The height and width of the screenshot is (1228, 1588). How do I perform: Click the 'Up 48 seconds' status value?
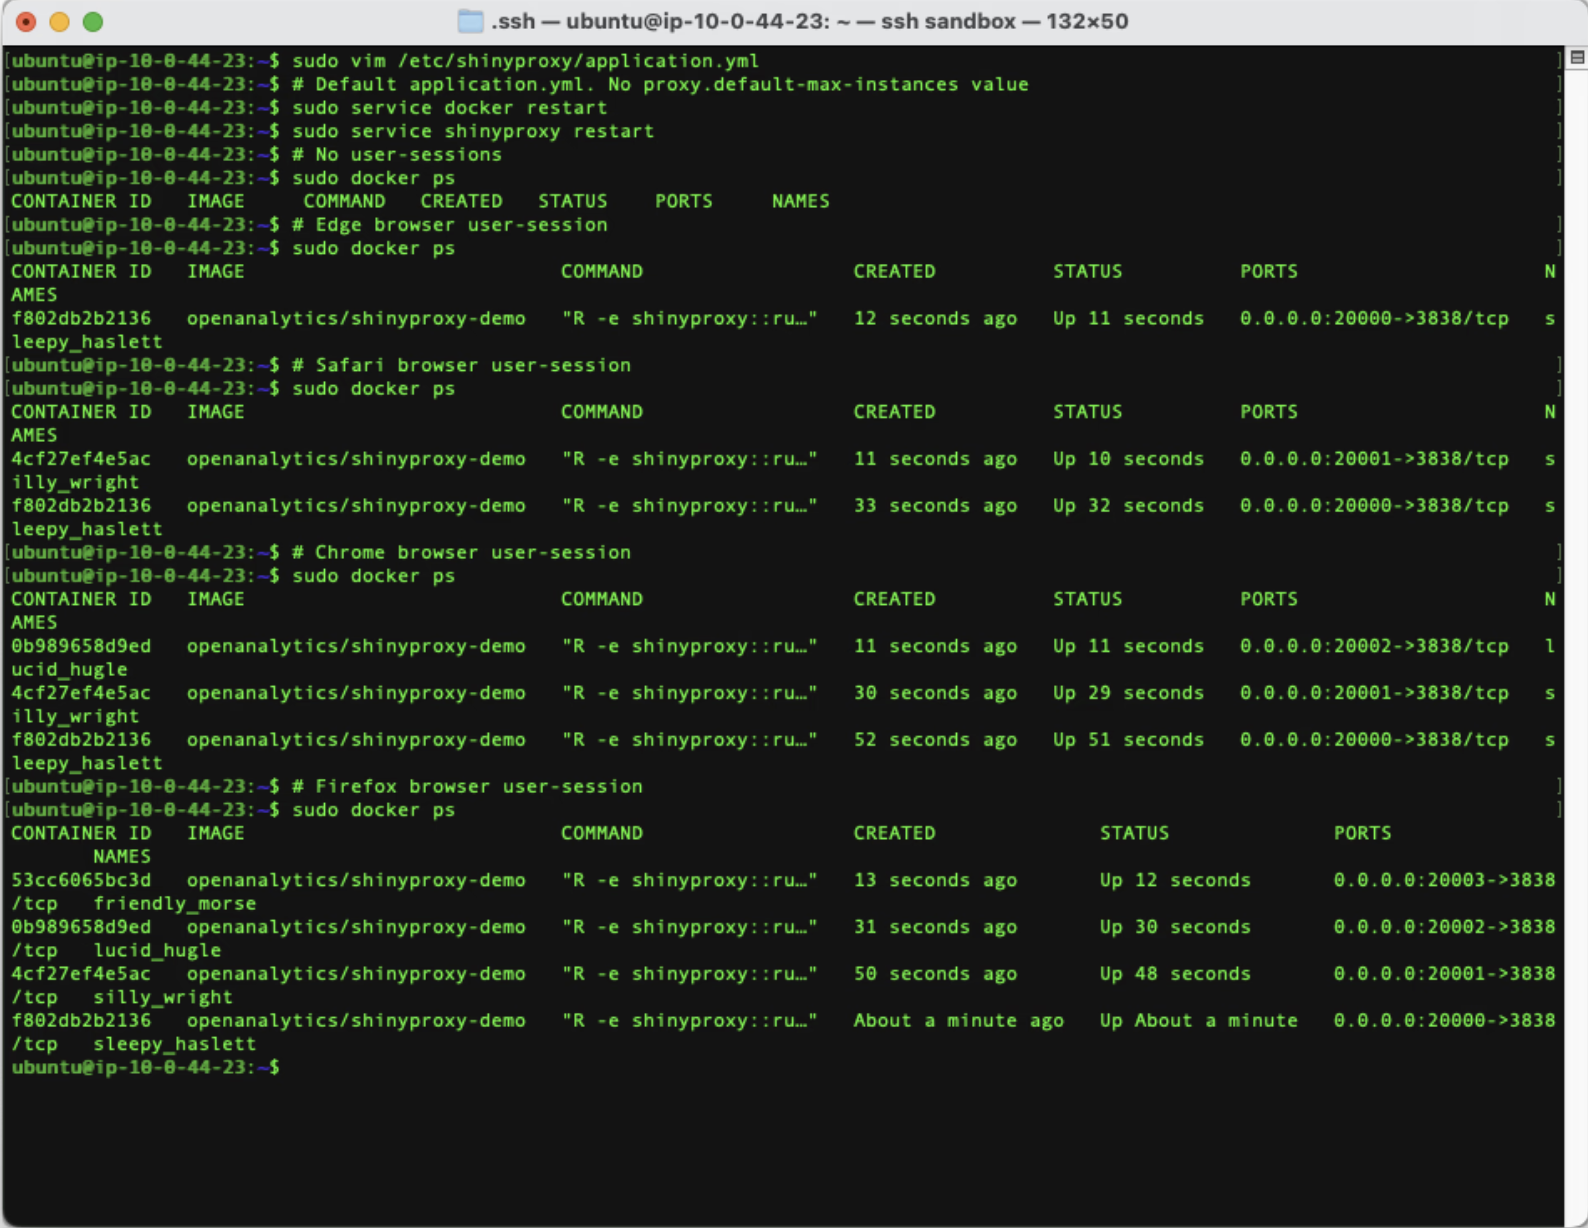pos(1175,974)
